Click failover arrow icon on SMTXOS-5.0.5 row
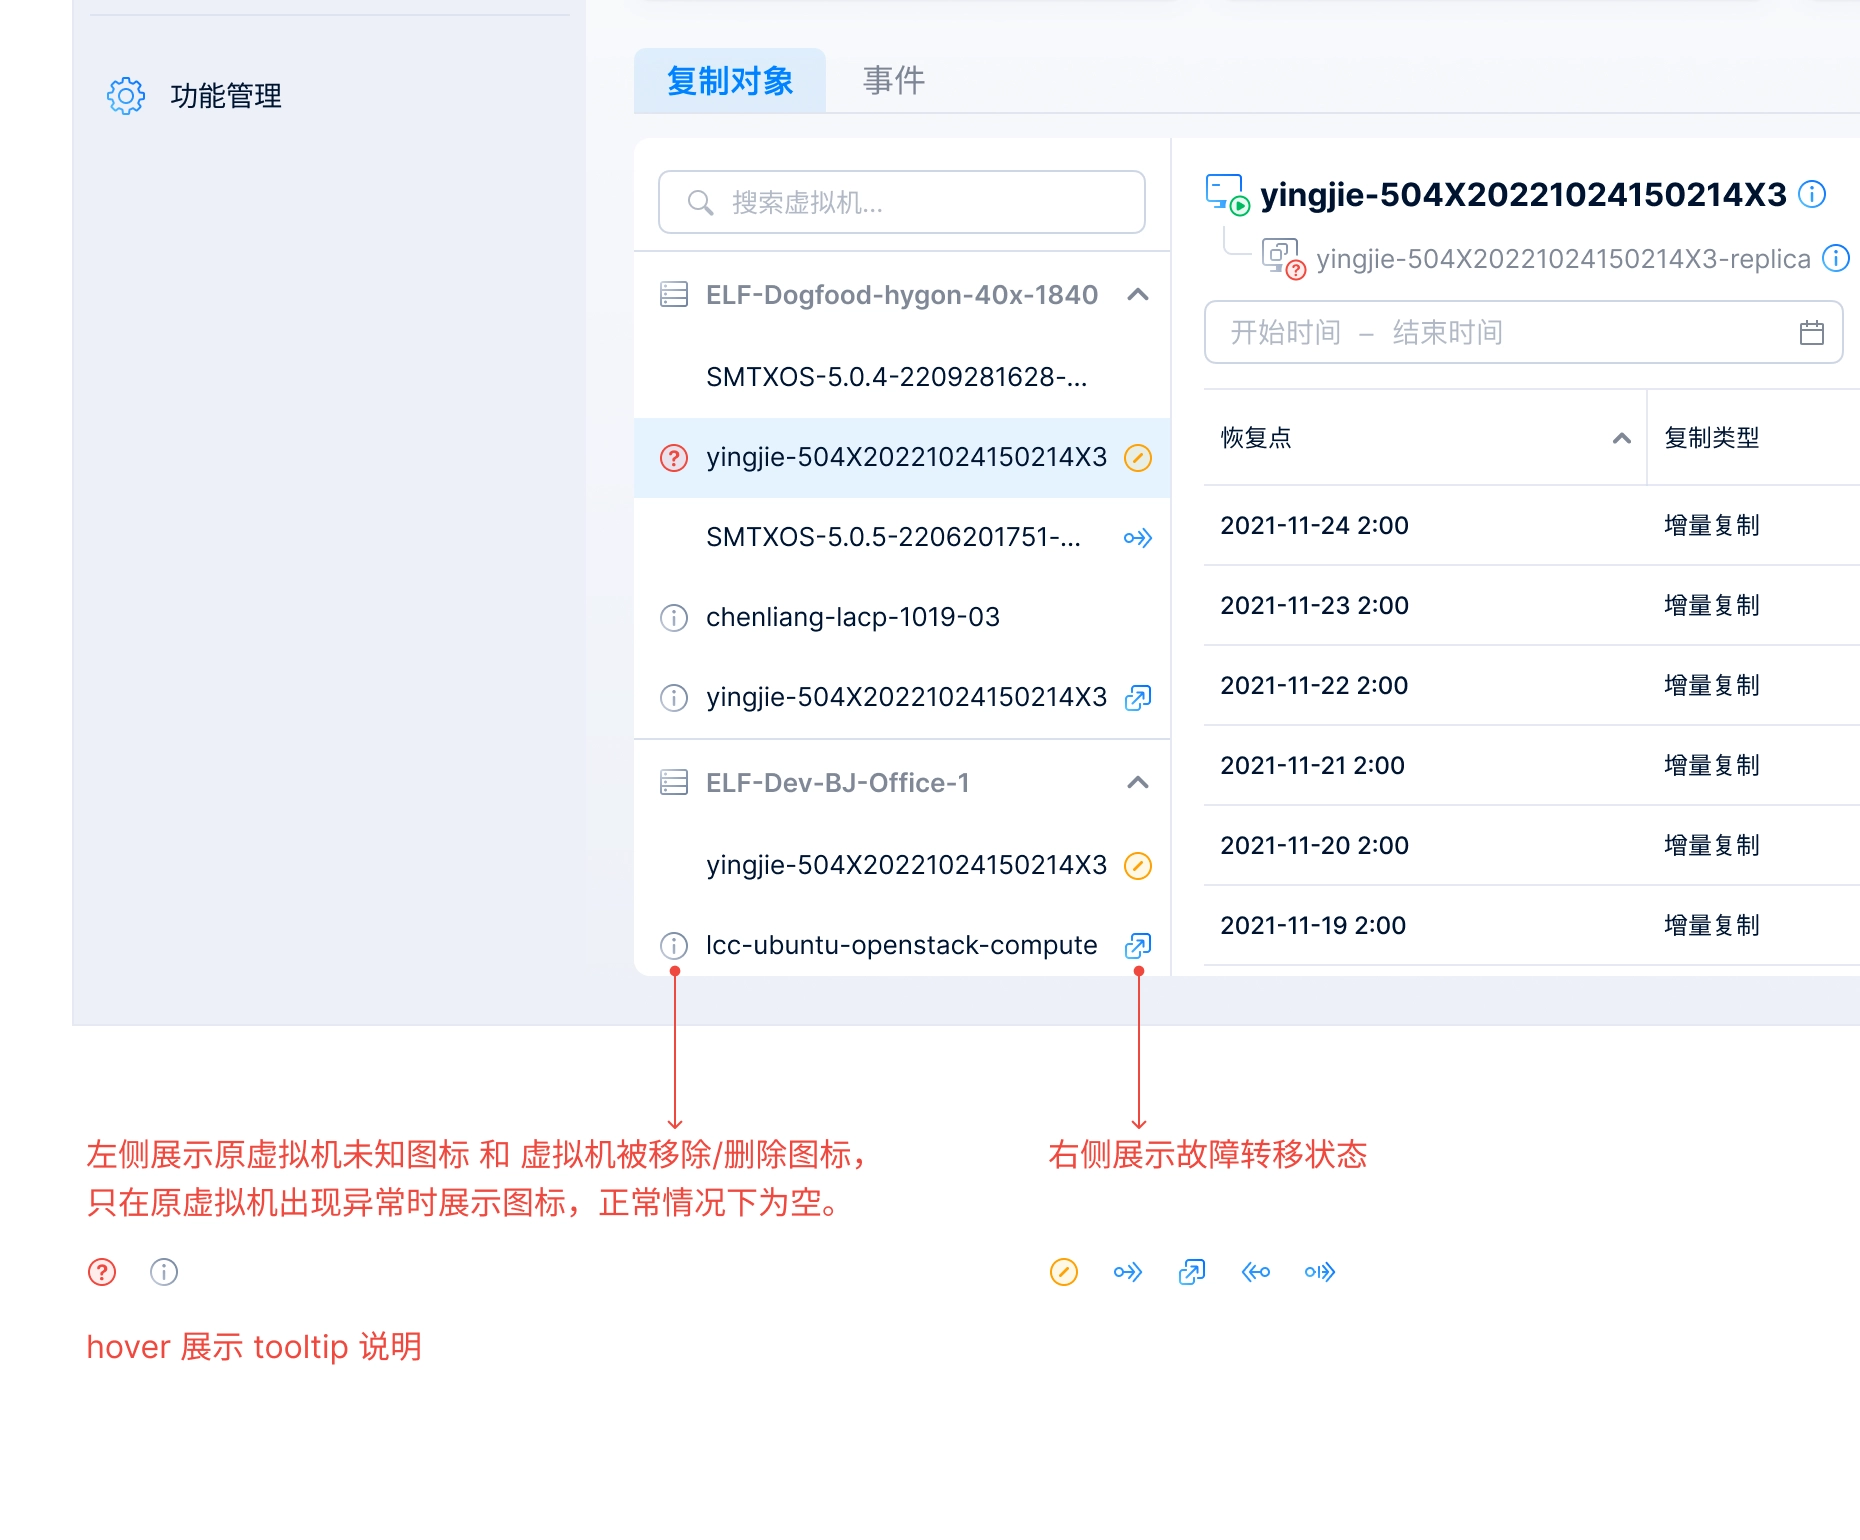 click(1137, 538)
